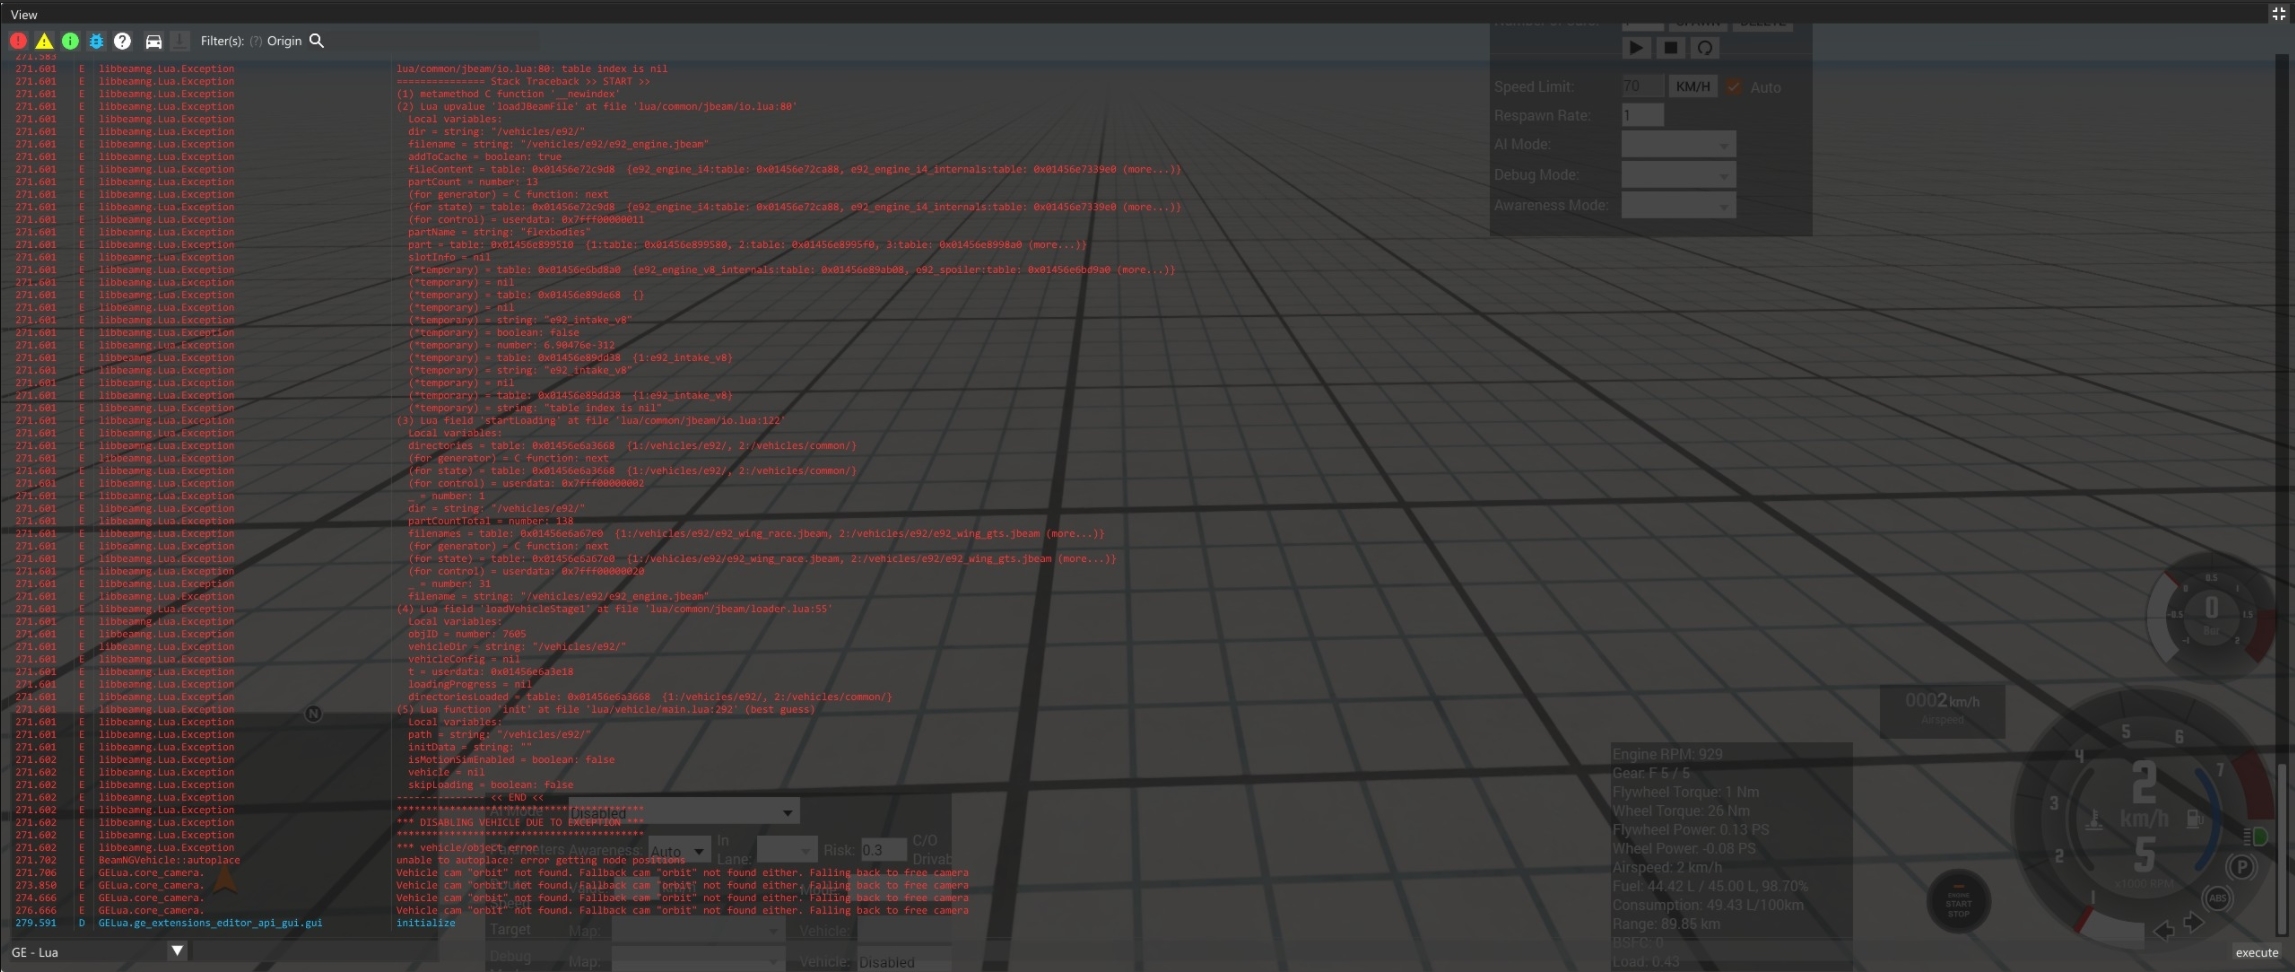Click the engine Start/Stop button on HUD
Screen dimensions: 2295x972
(1958, 902)
